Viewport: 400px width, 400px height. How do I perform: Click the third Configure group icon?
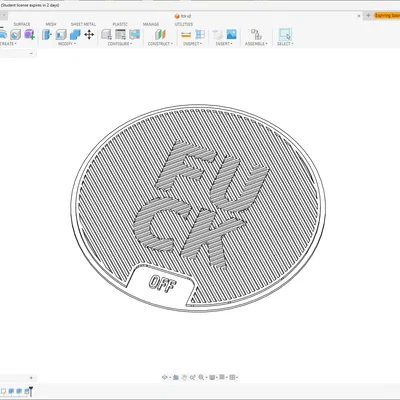pos(134,34)
